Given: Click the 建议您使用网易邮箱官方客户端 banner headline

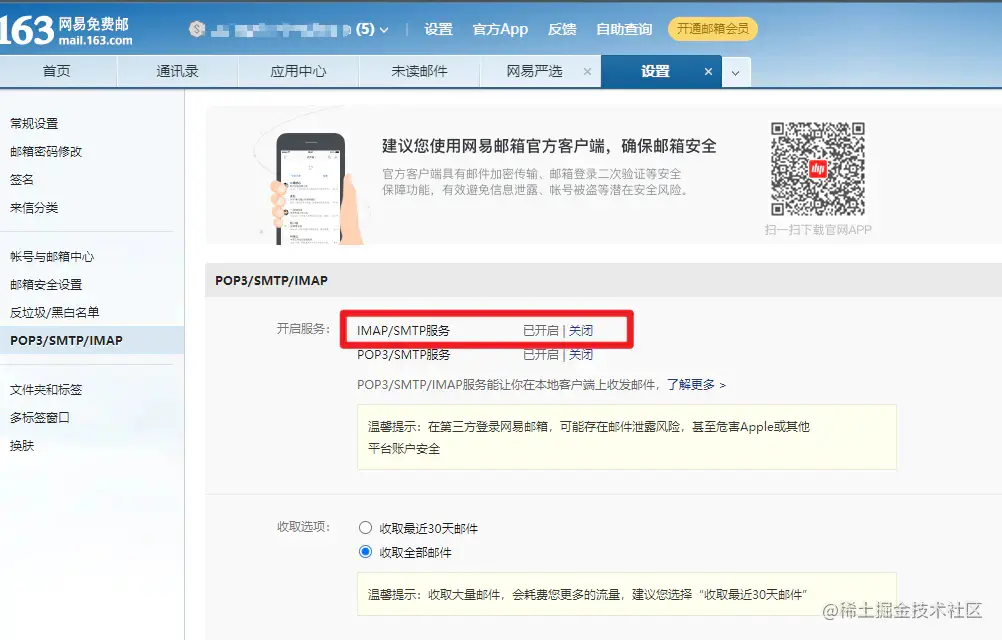Looking at the screenshot, I should [x=549, y=146].
